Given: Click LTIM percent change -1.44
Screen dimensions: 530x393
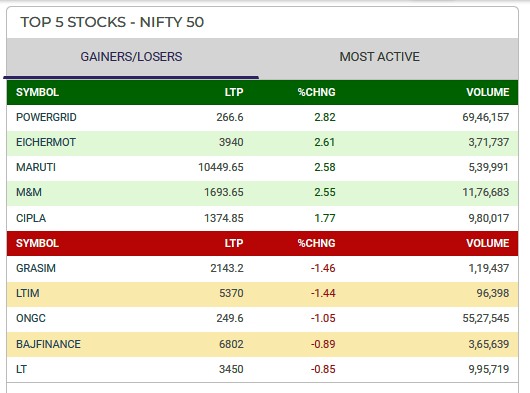Looking at the screenshot, I should point(323,293).
